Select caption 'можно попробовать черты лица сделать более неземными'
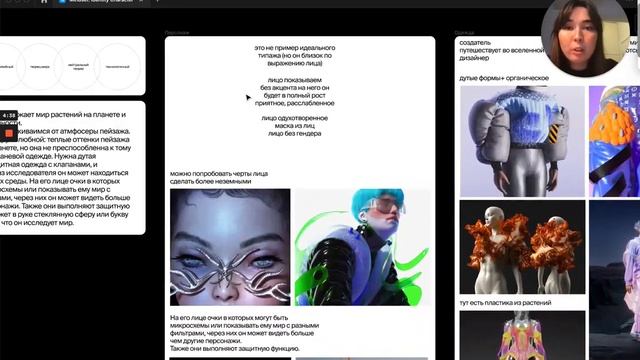Viewport: 640px width, 360px height. 219,178
